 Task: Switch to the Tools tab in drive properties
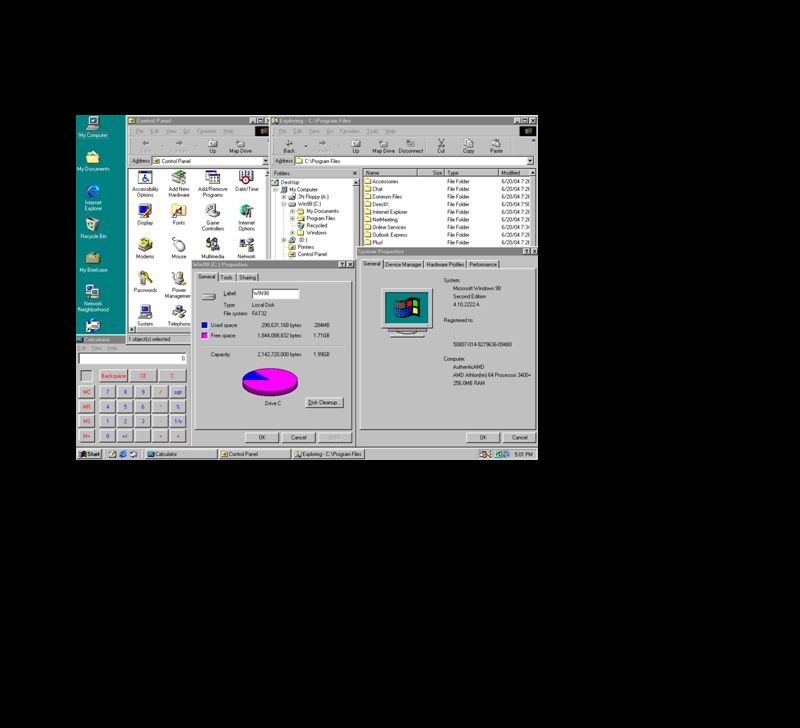tap(226, 278)
